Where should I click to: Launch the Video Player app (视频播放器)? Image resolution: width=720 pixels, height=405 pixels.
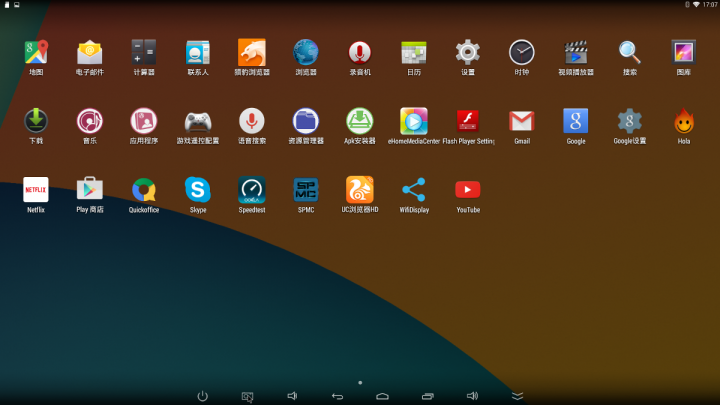click(x=576, y=52)
